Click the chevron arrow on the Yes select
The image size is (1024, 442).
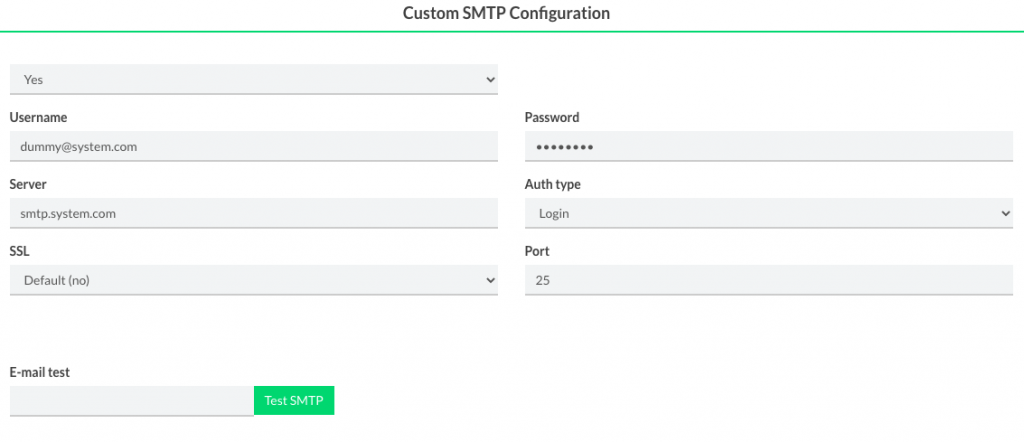490,79
